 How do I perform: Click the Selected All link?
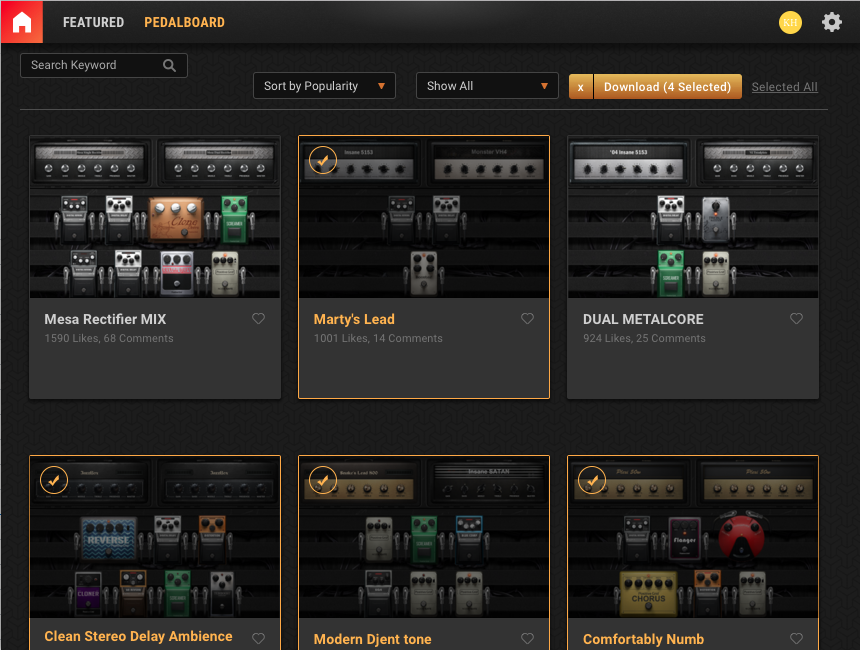(x=784, y=87)
